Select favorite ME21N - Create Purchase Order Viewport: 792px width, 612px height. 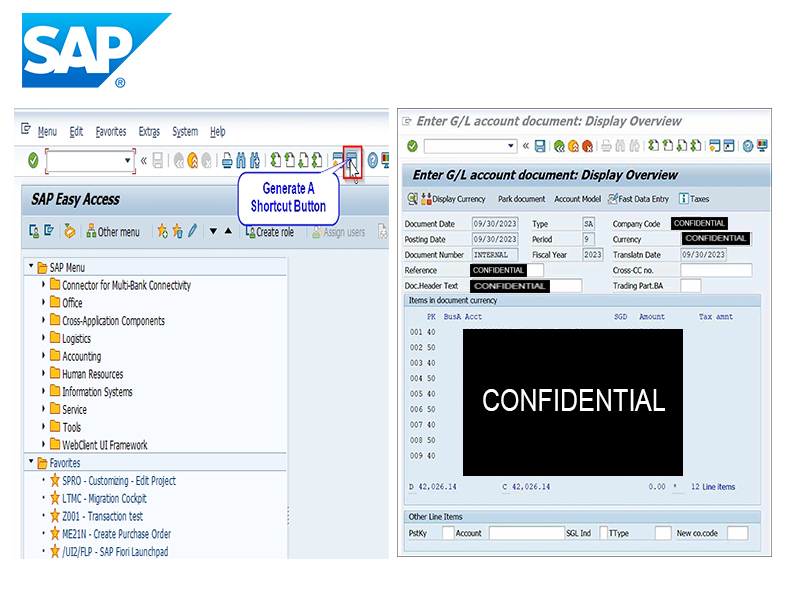coord(110,534)
